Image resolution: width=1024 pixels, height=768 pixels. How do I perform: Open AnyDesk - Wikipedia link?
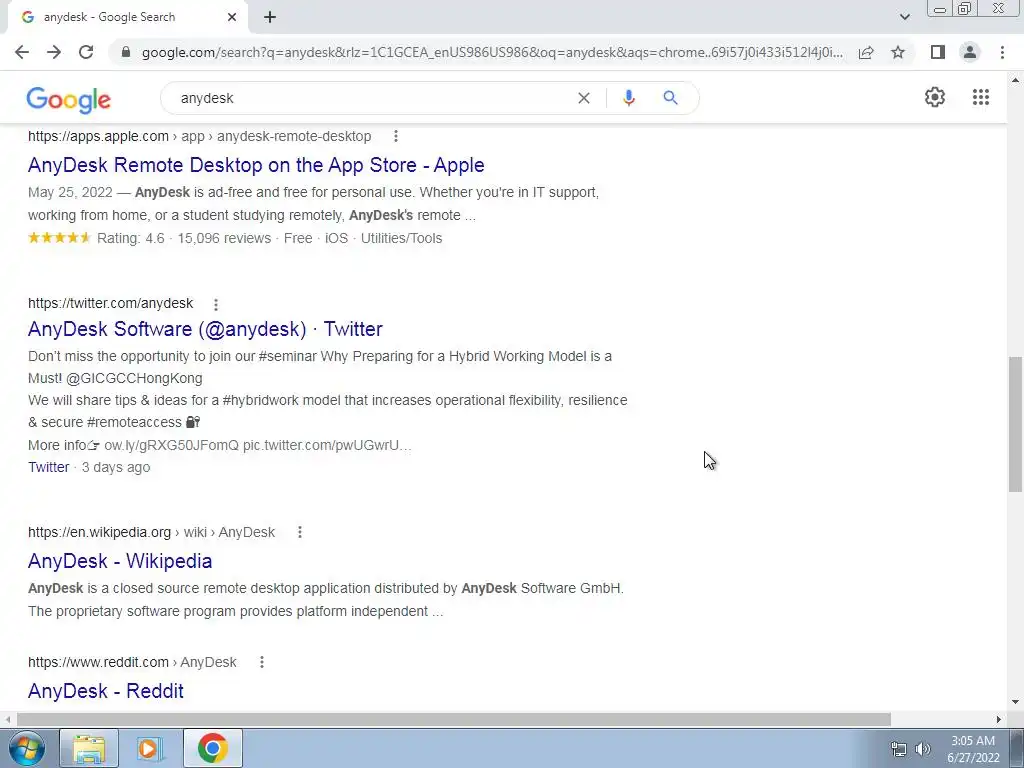120,561
